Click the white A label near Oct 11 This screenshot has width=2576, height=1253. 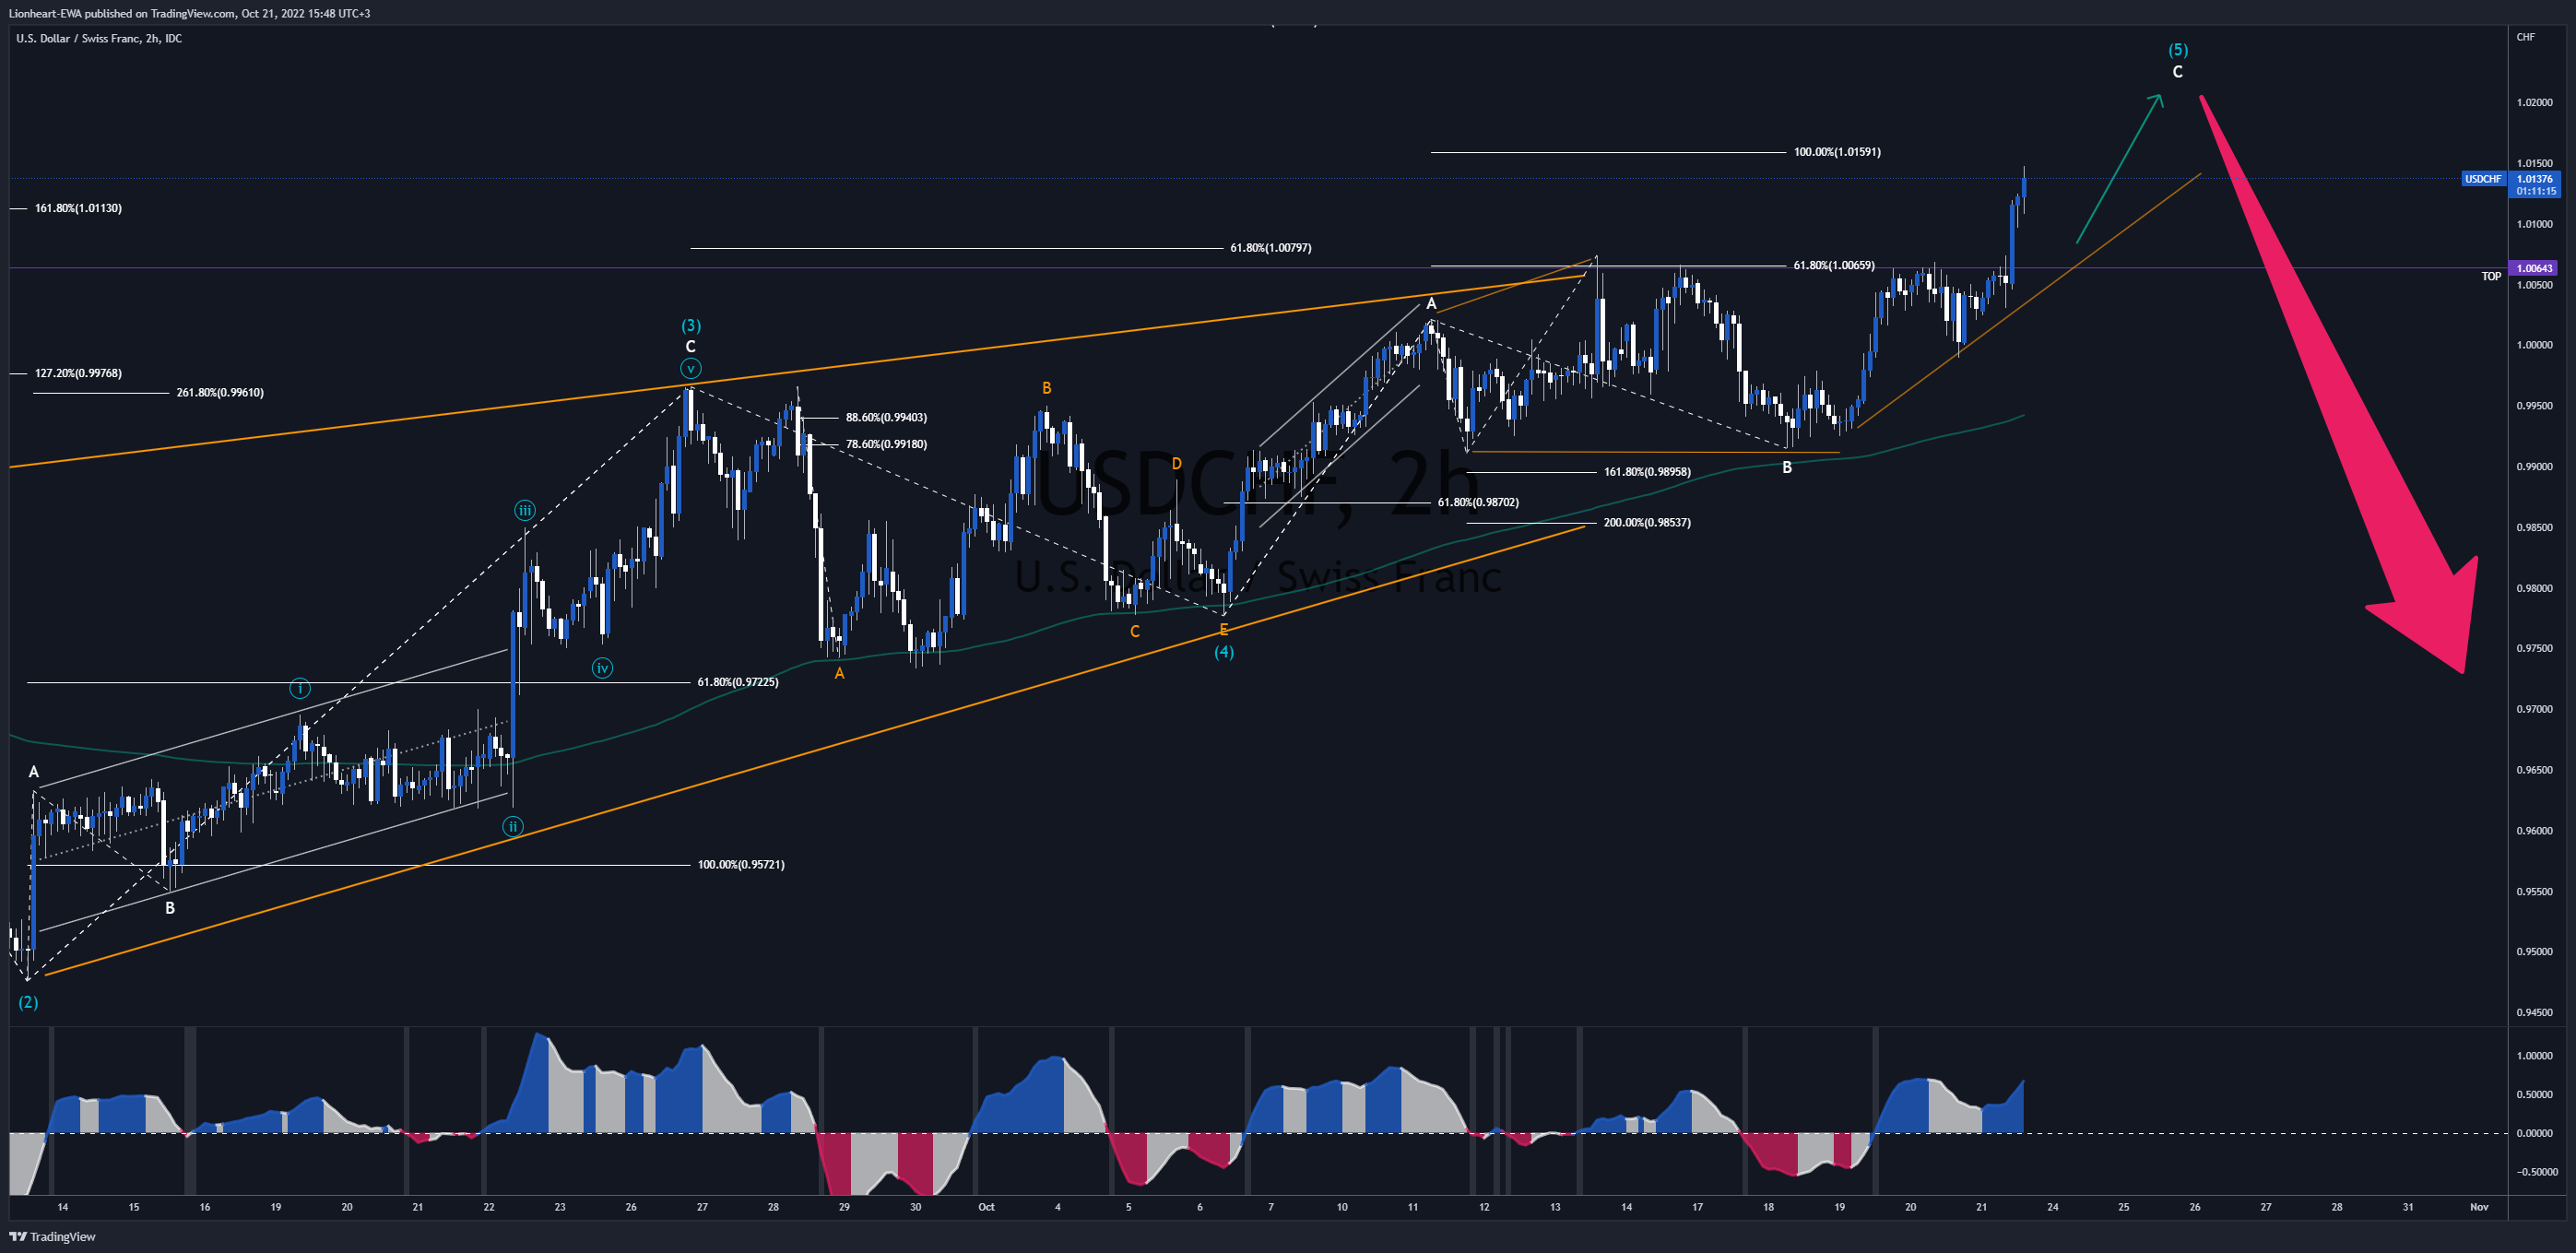tap(1431, 304)
